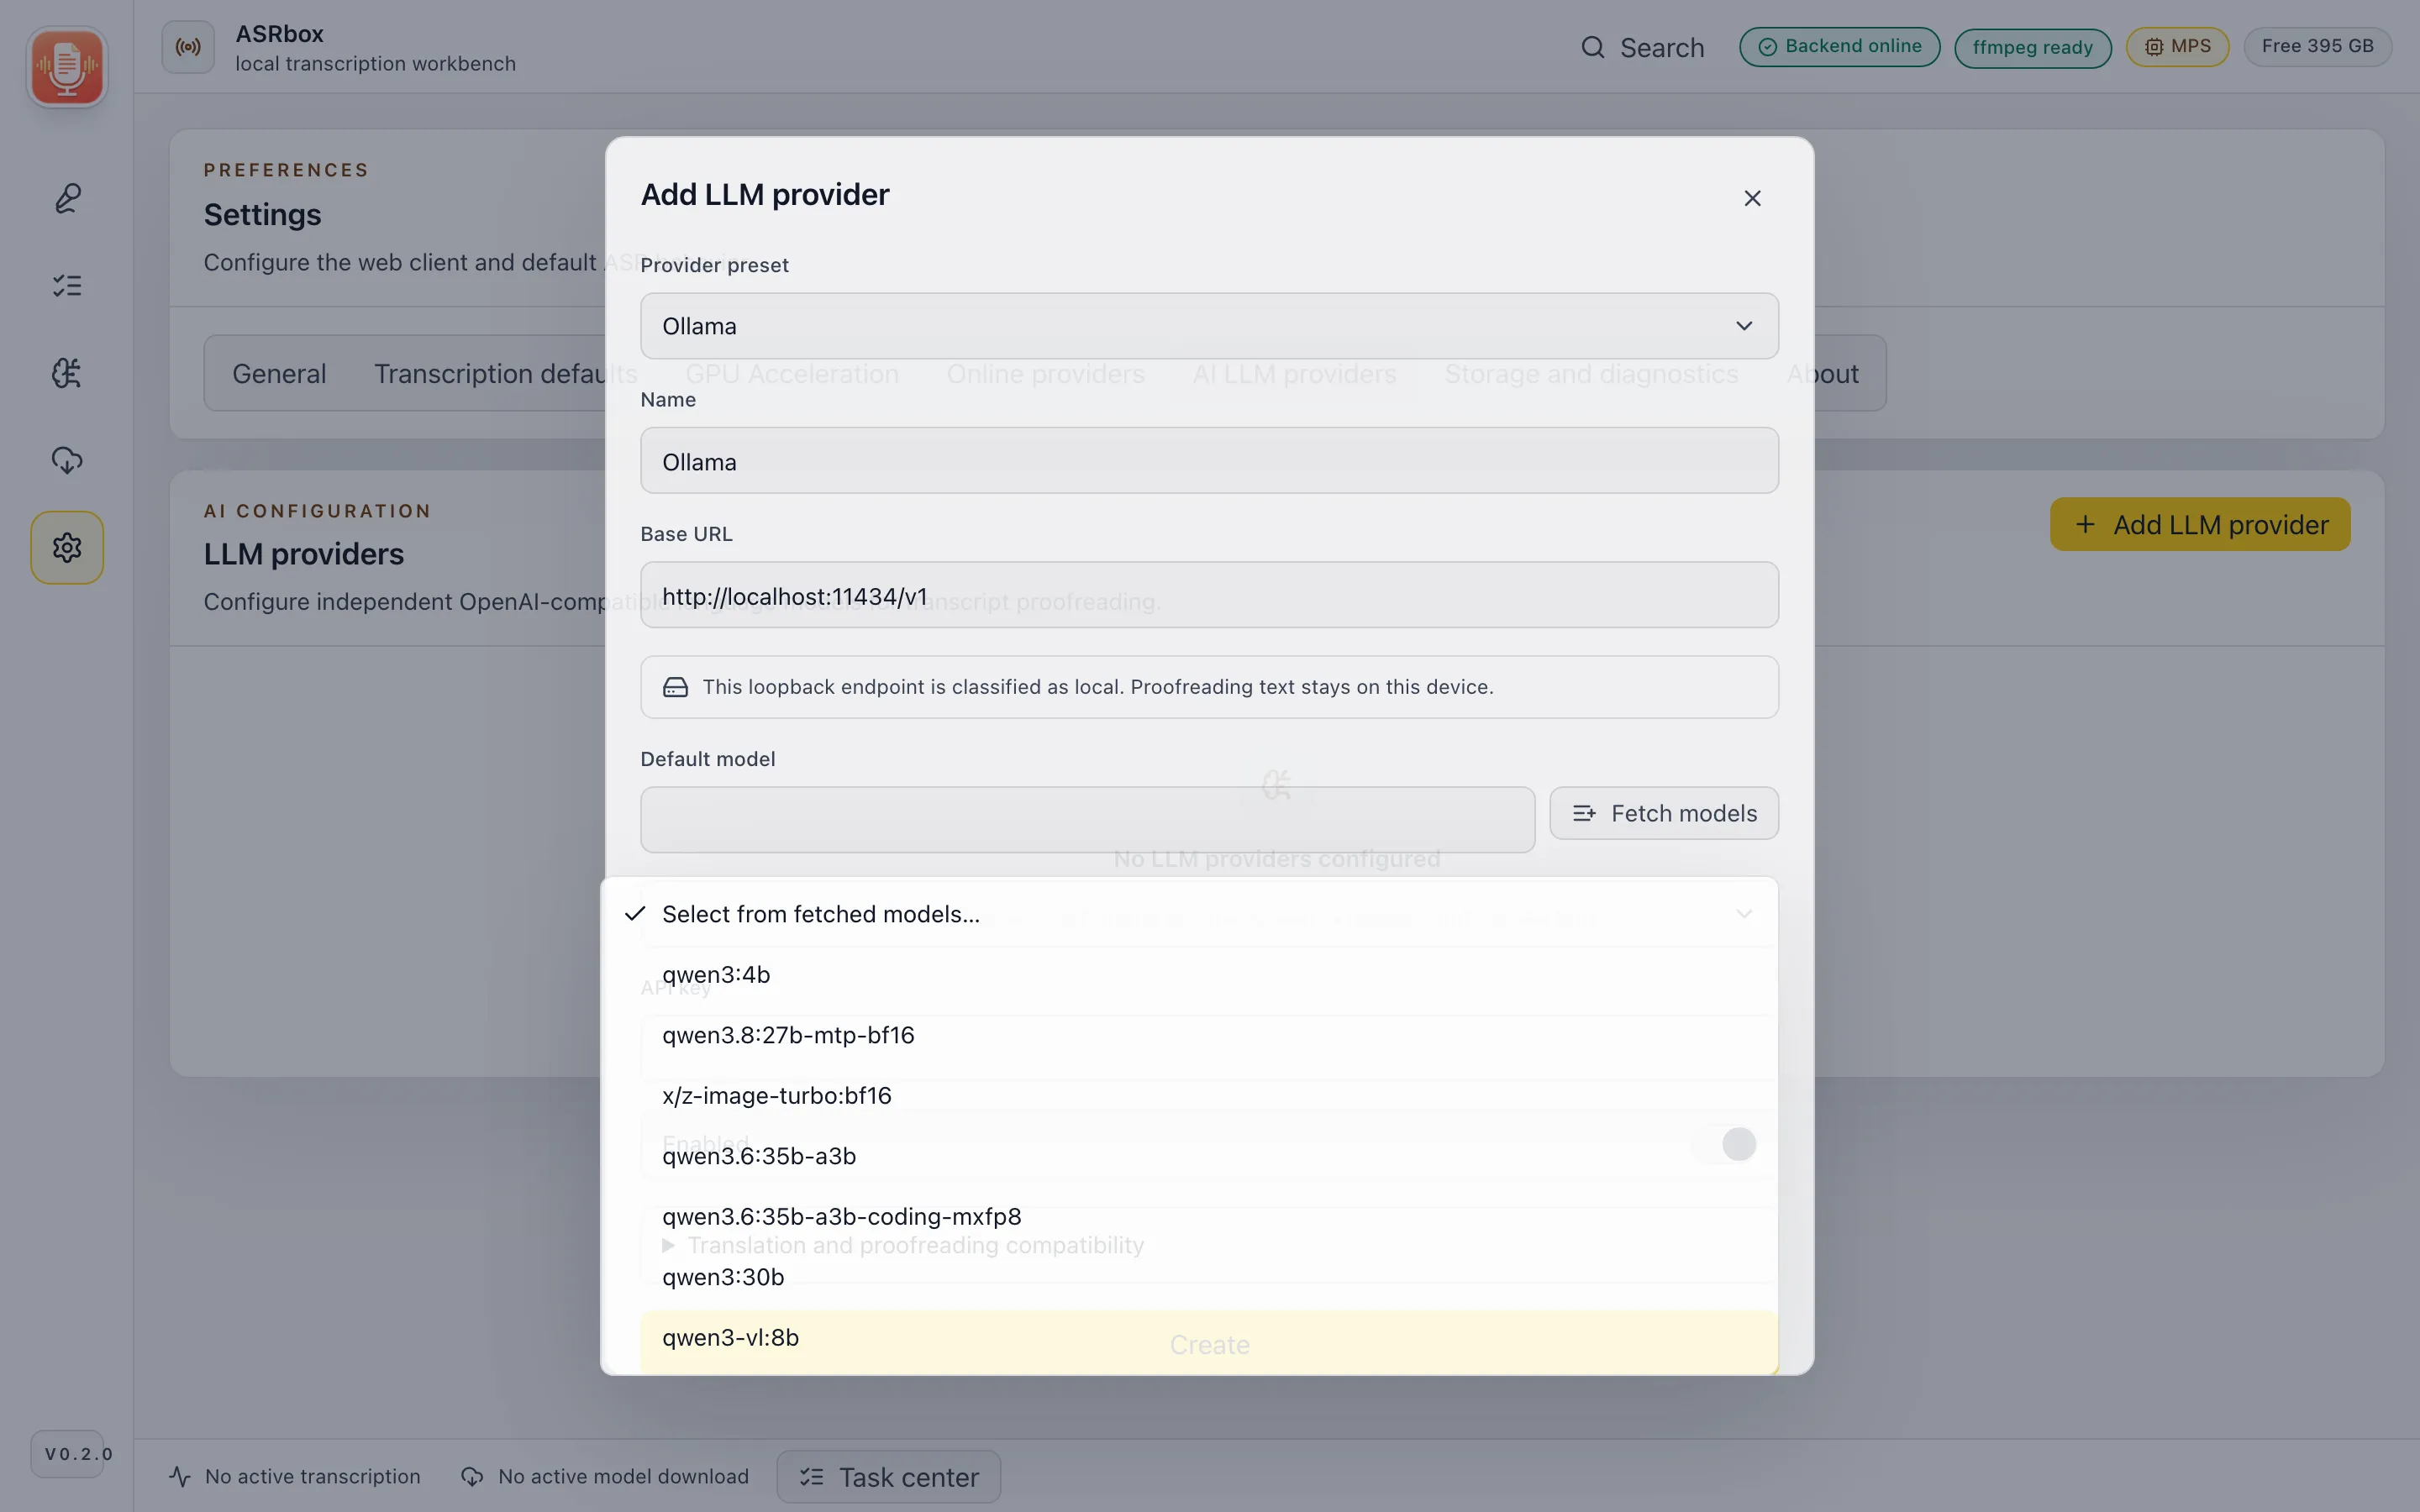
Task: Choose 'Select from fetched models...' option
Action: [1190, 914]
